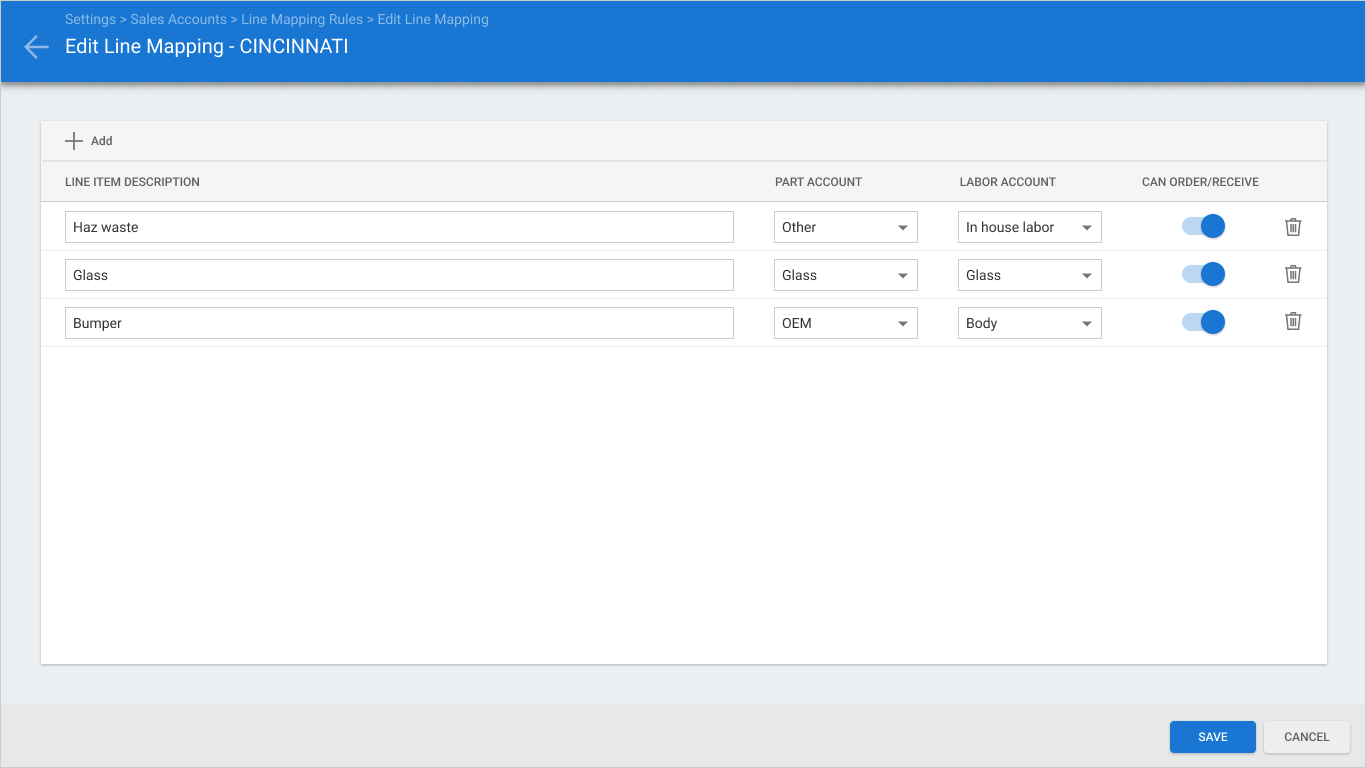This screenshot has height=768, width=1366.
Task: Click the Labor Account column header
Action: click(1007, 182)
